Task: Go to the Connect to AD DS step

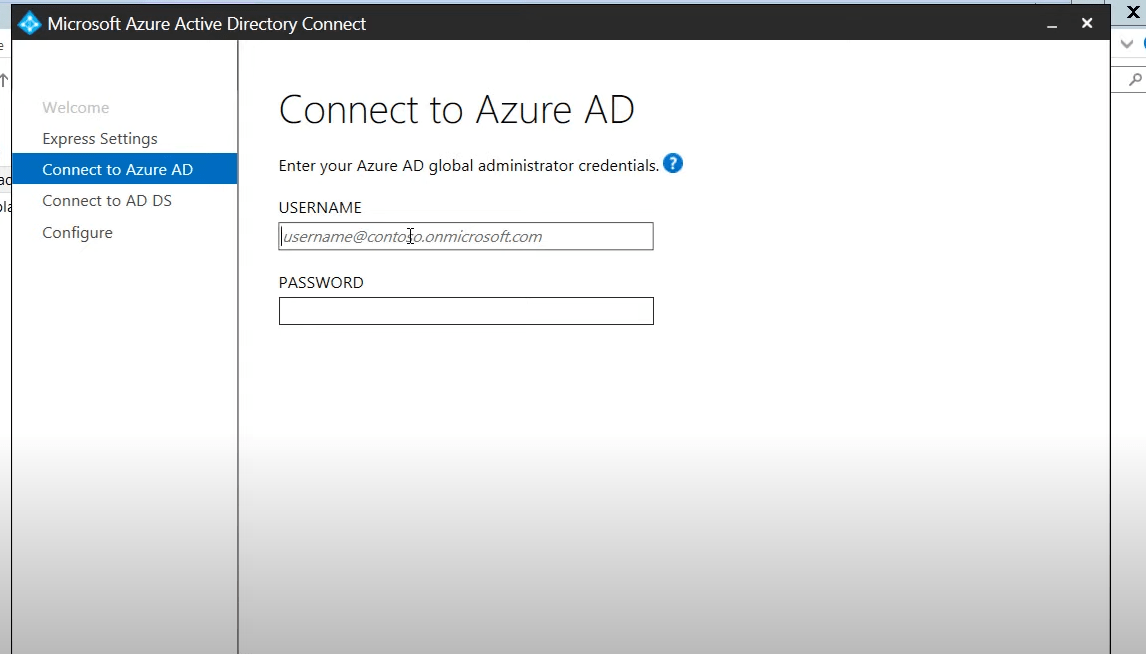Action: click(107, 200)
